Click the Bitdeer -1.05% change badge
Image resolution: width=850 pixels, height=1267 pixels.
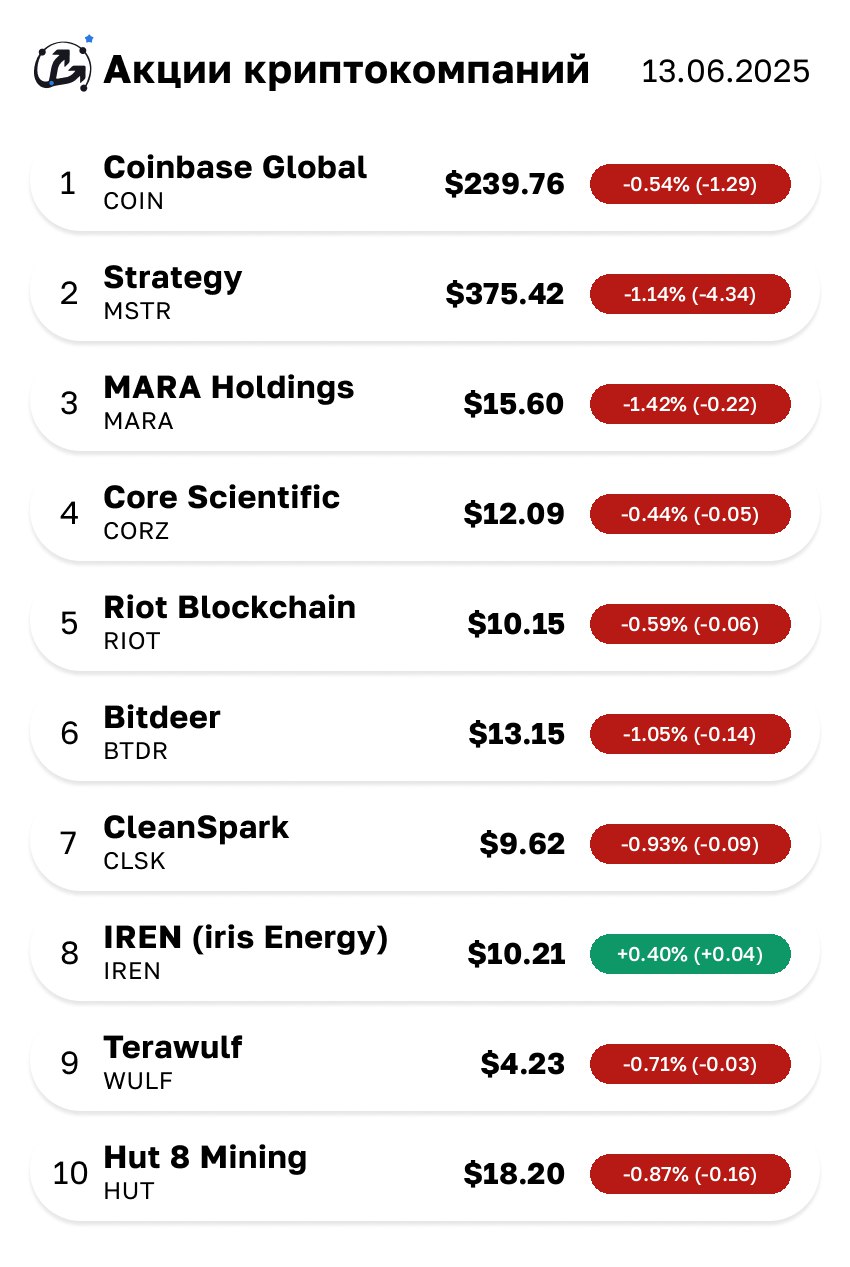coord(690,734)
